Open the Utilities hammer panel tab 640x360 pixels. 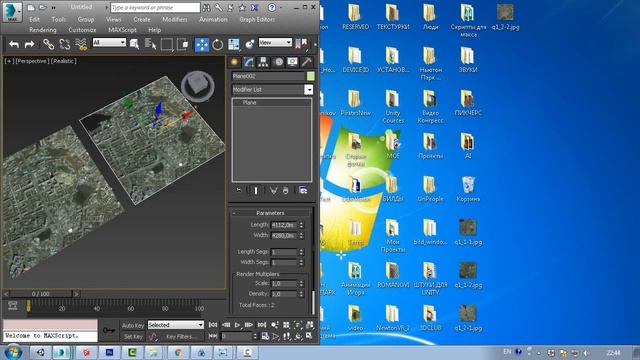(x=307, y=62)
